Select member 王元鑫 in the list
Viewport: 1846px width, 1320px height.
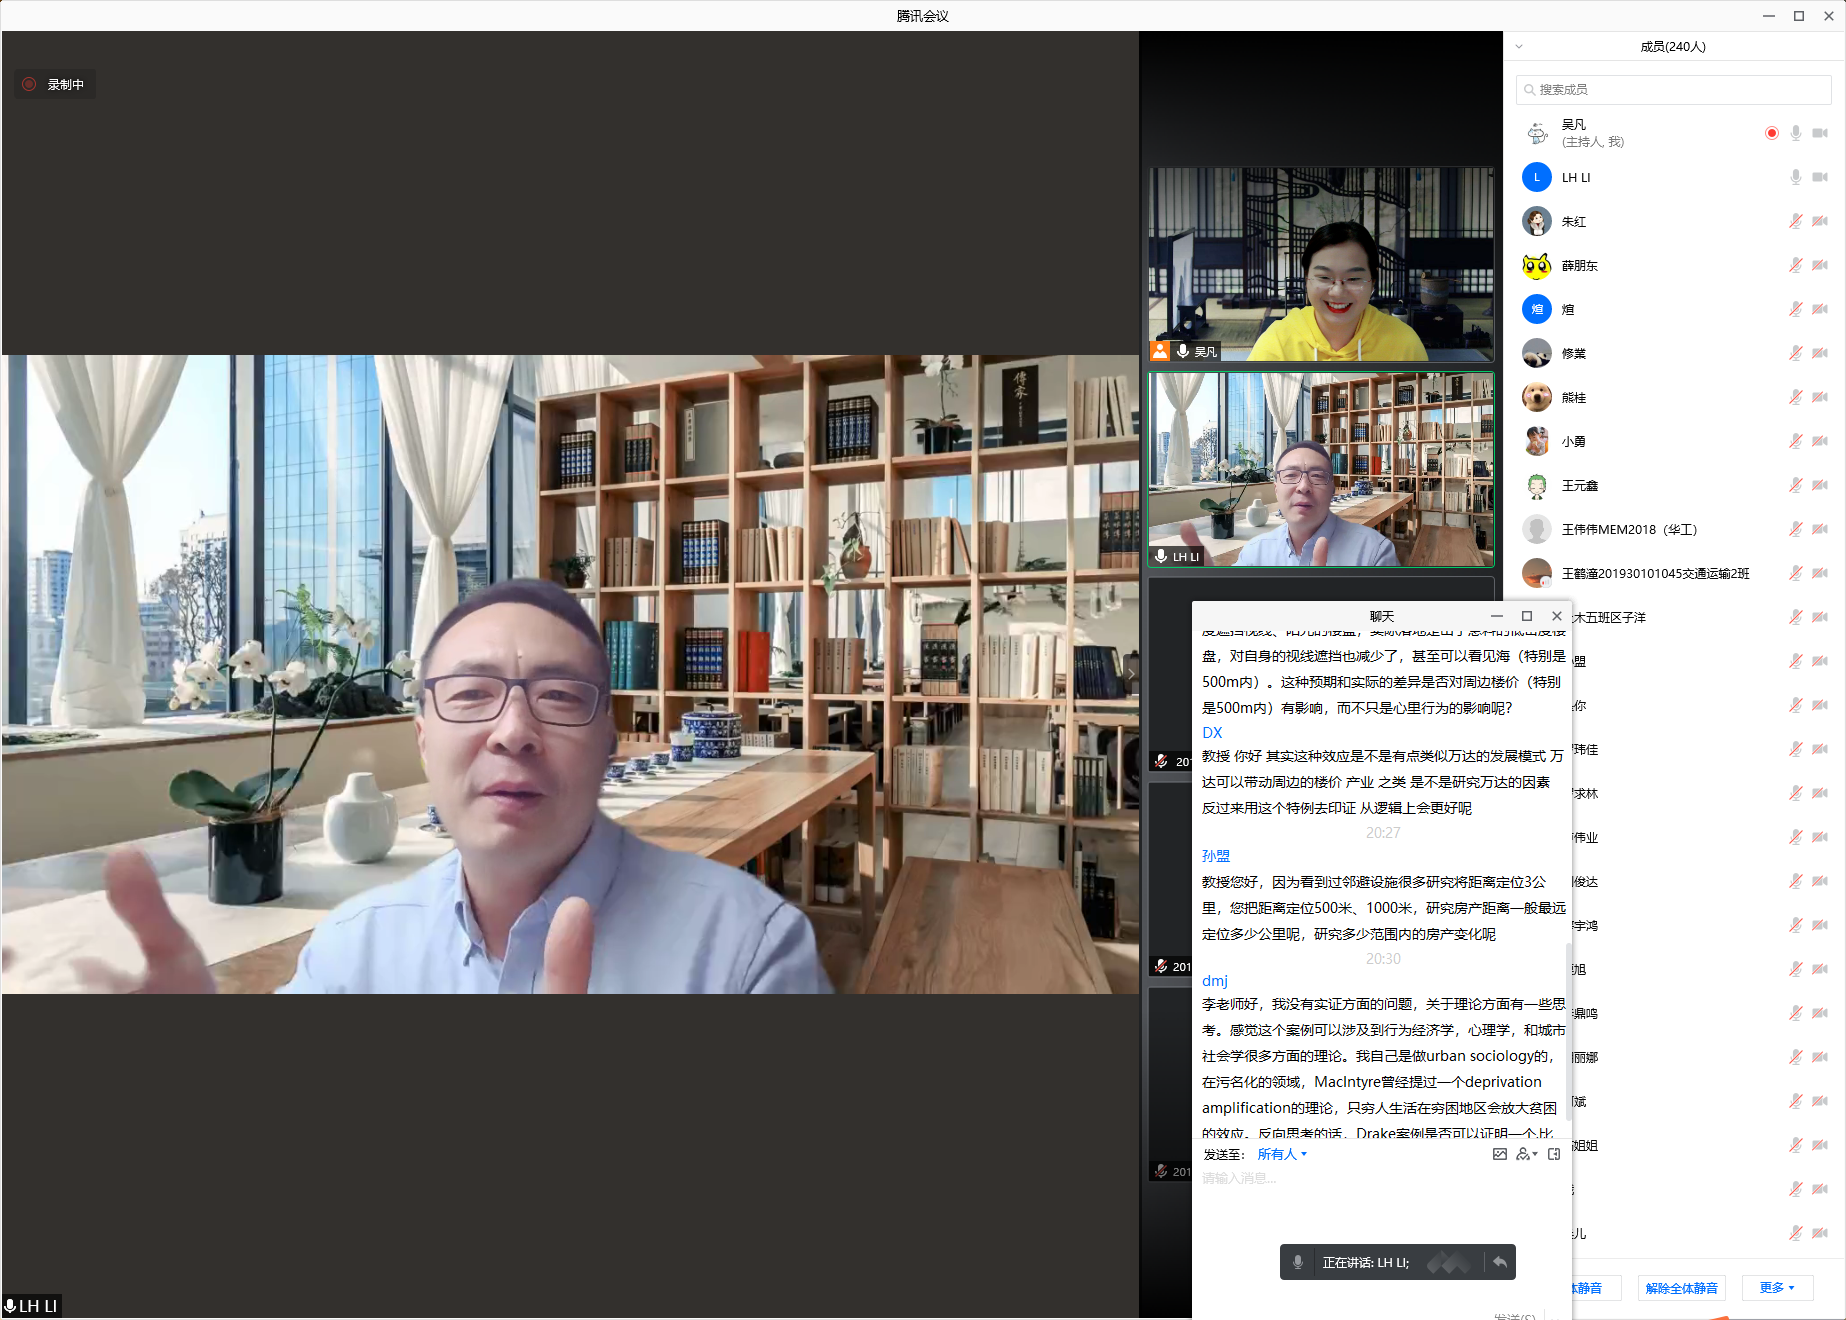[1580, 486]
